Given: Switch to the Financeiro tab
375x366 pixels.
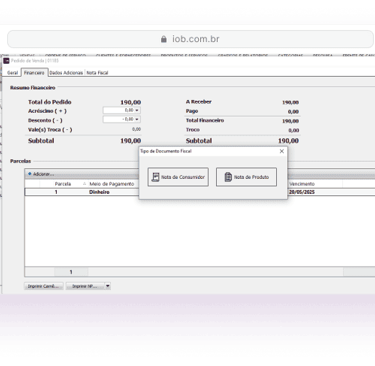Looking at the screenshot, I should click(x=34, y=73).
